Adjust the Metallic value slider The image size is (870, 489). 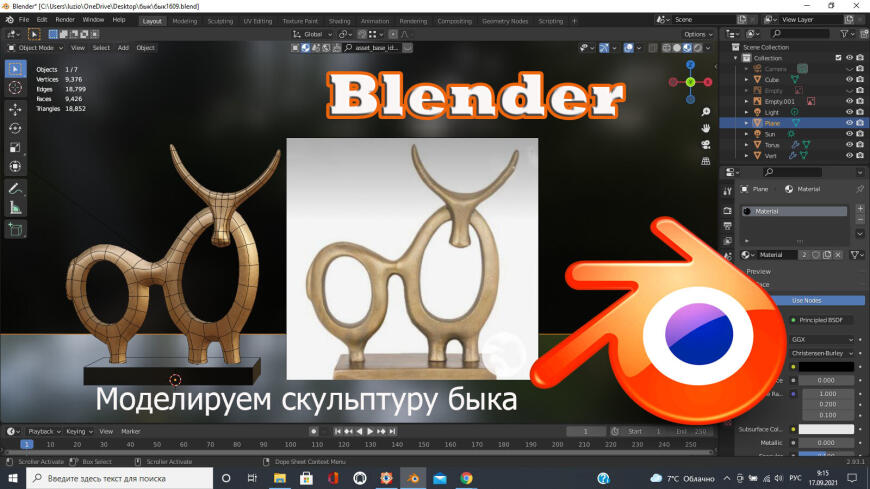coord(826,443)
